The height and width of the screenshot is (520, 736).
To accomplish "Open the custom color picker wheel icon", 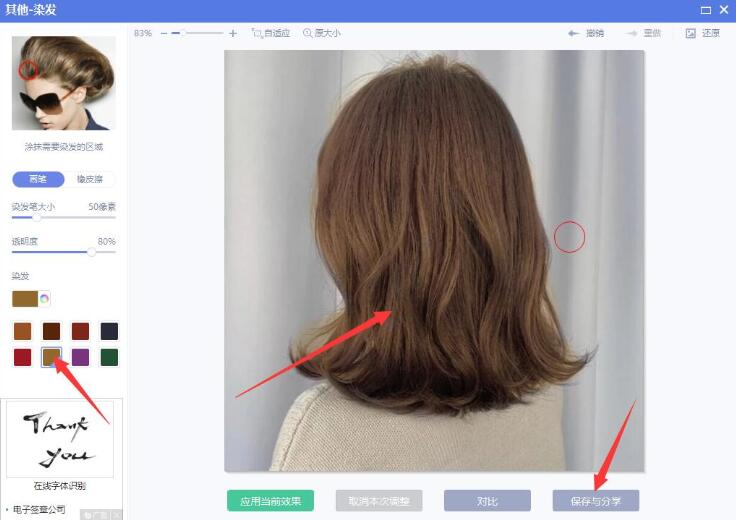I will pos(45,298).
